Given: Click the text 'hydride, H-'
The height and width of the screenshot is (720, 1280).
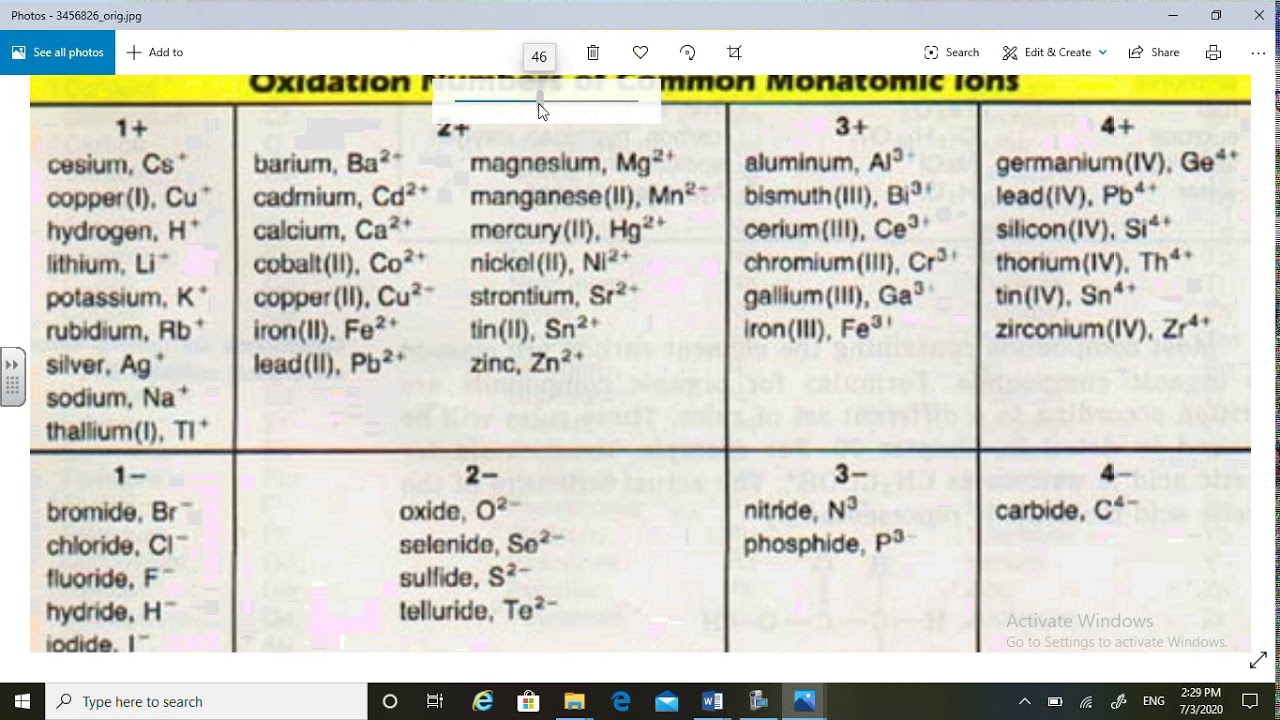Looking at the screenshot, I should click(112, 611).
